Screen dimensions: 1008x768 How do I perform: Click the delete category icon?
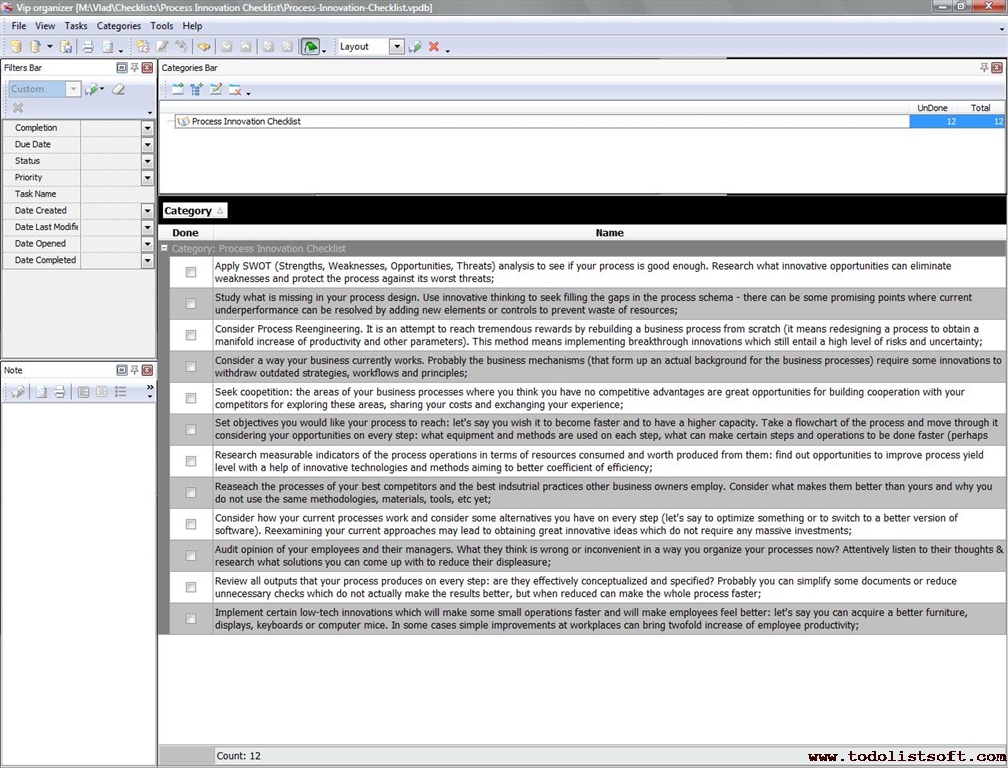click(x=235, y=90)
